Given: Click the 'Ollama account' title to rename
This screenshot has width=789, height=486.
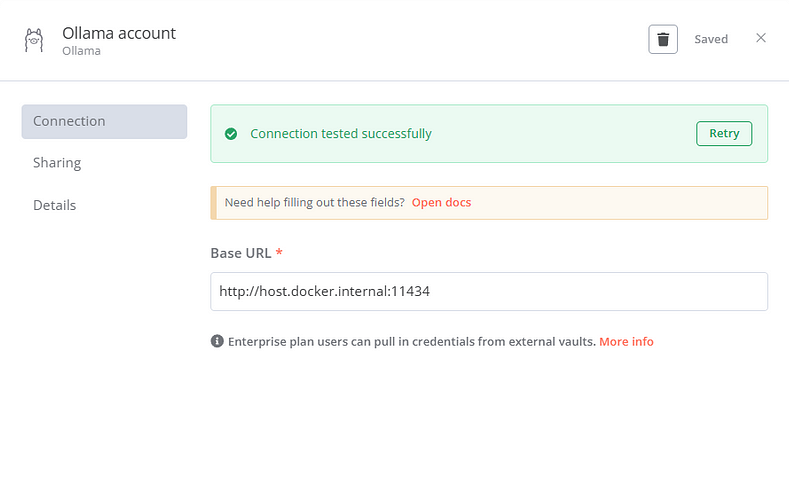Looking at the screenshot, I should 119,33.
